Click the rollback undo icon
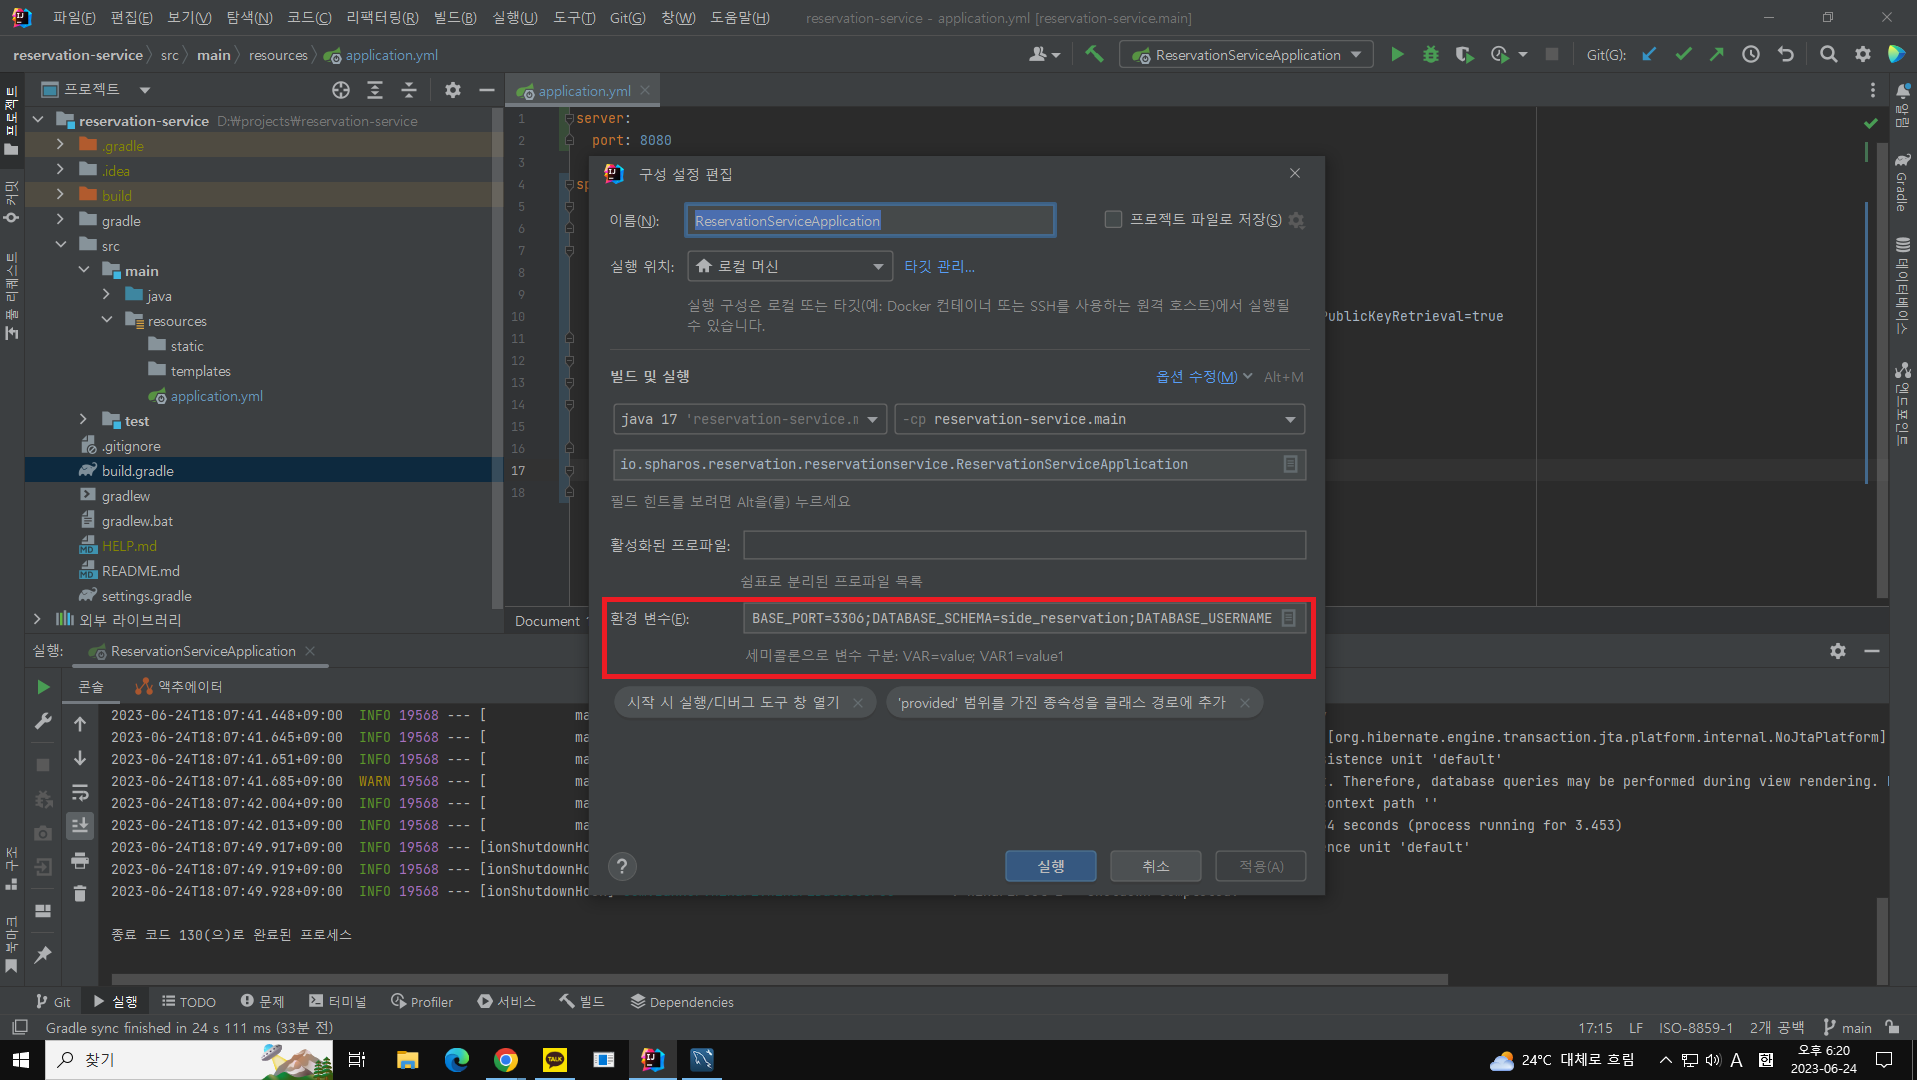Screen dimensions: 1917x1080 (1786, 55)
